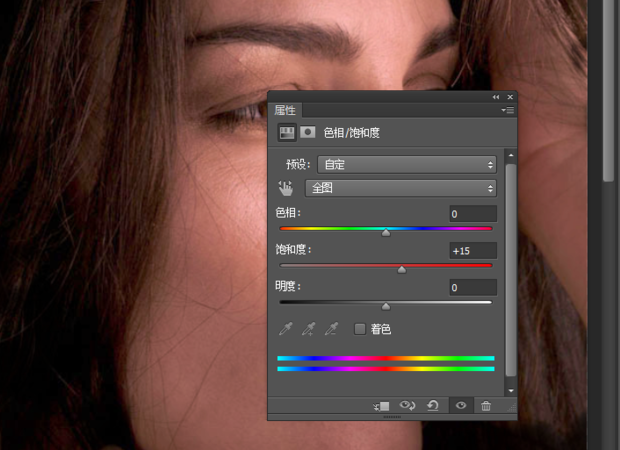
Task: Select the subtract-from-sample eyedropper
Action: point(331,329)
